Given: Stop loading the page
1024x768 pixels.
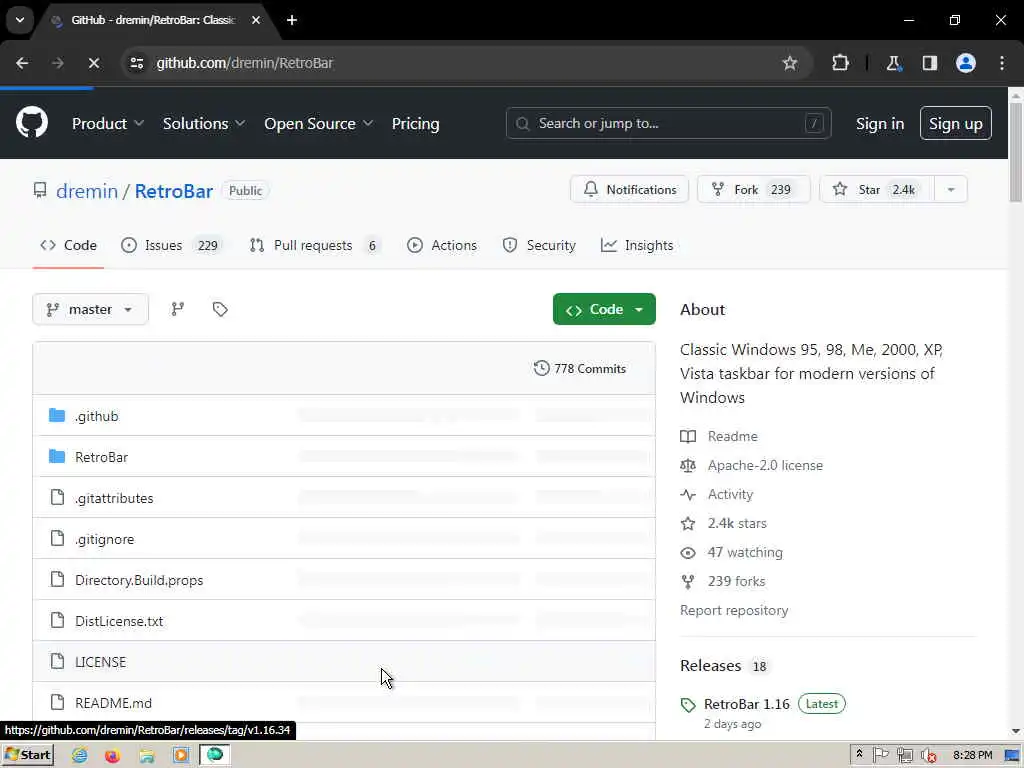Looking at the screenshot, I should (x=94, y=63).
